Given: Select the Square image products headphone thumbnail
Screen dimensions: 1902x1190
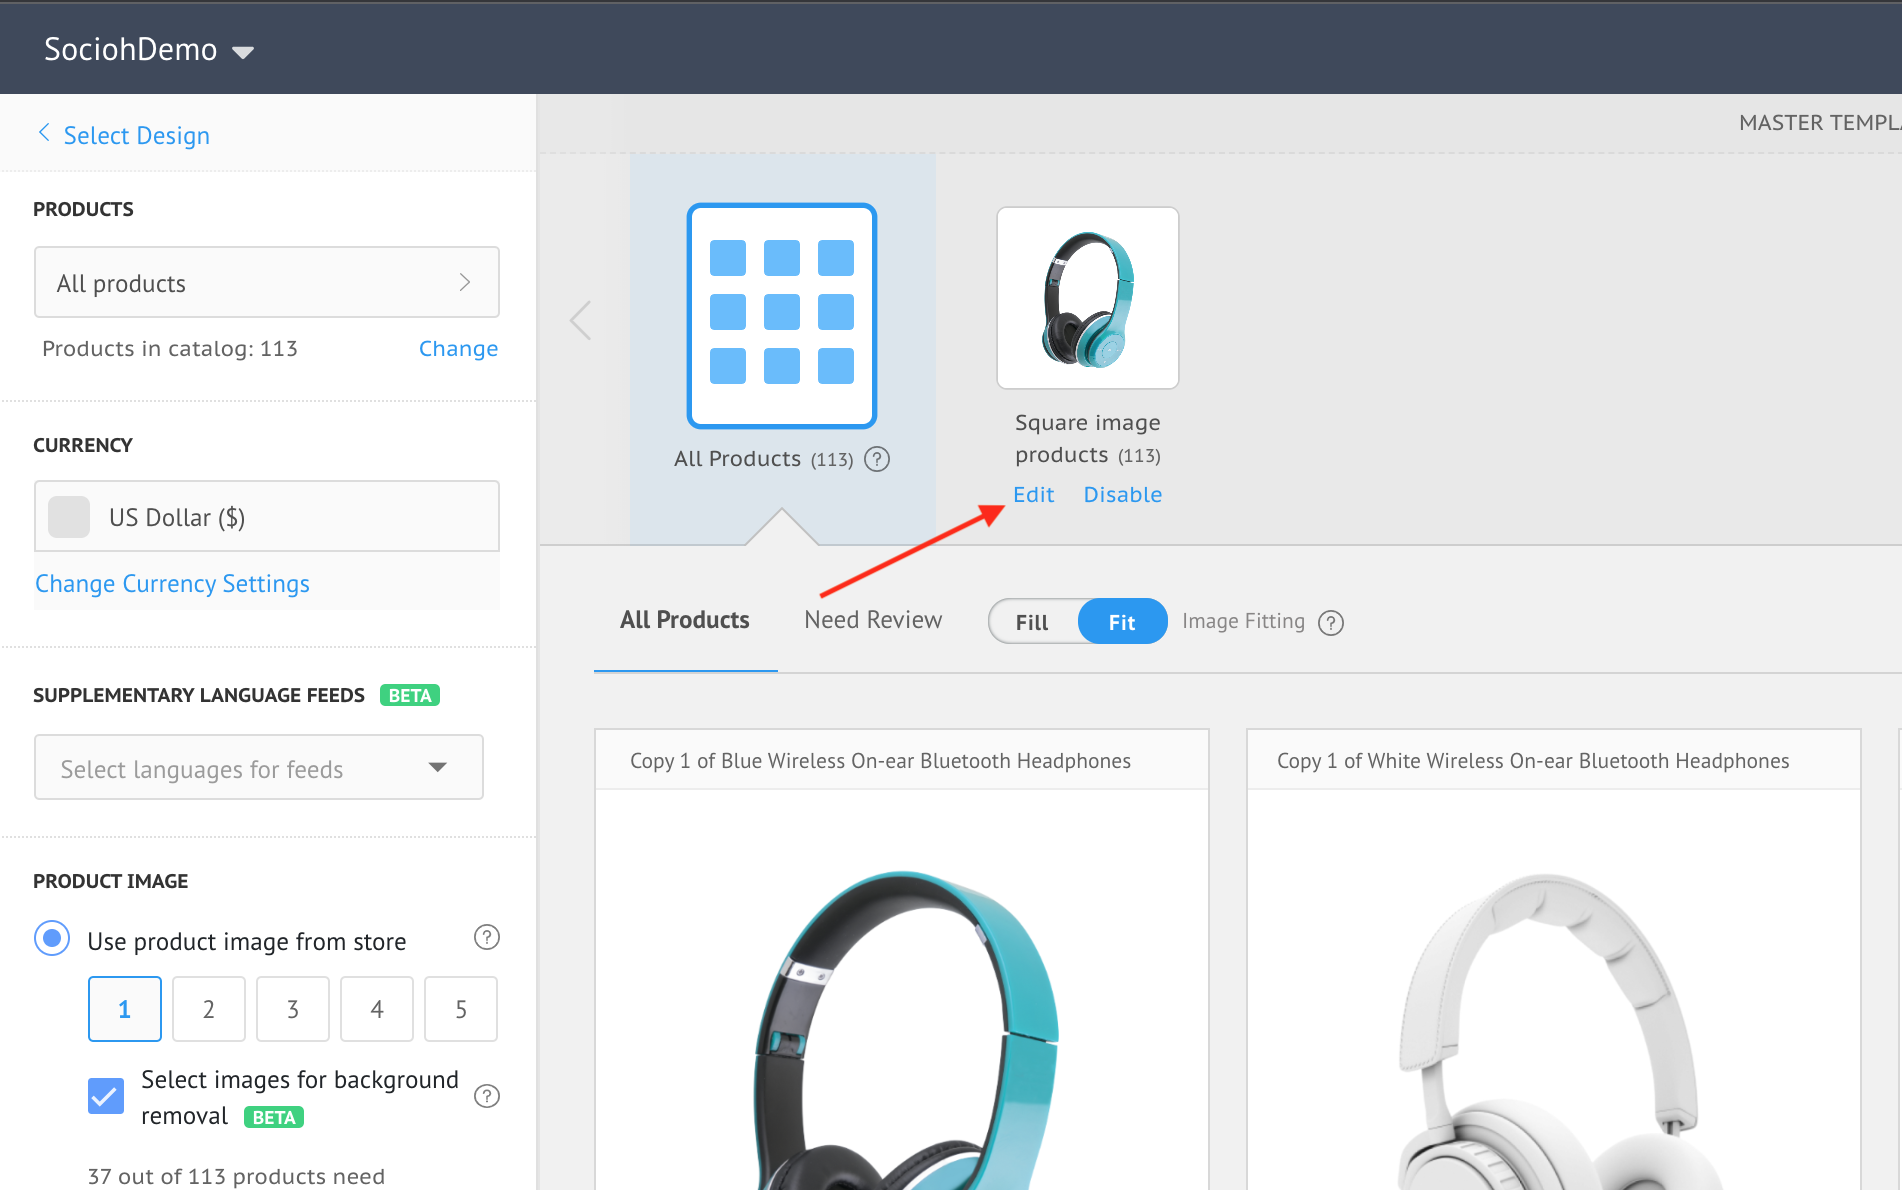Looking at the screenshot, I should pos(1087,298).
